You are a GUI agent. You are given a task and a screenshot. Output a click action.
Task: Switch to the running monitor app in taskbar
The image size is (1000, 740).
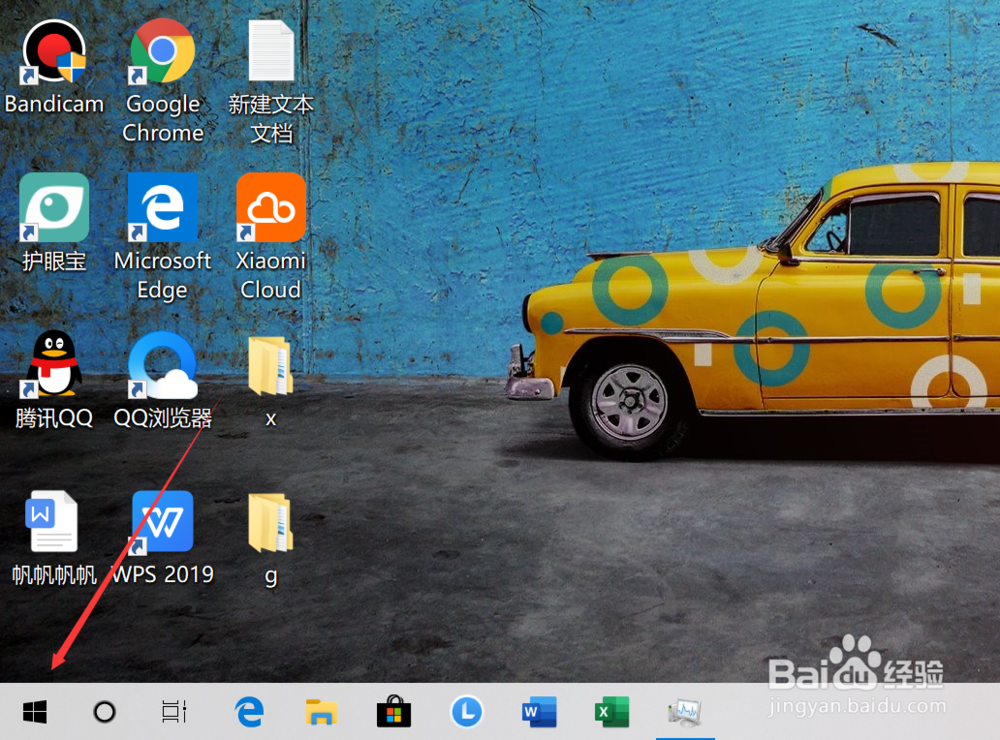685,712
